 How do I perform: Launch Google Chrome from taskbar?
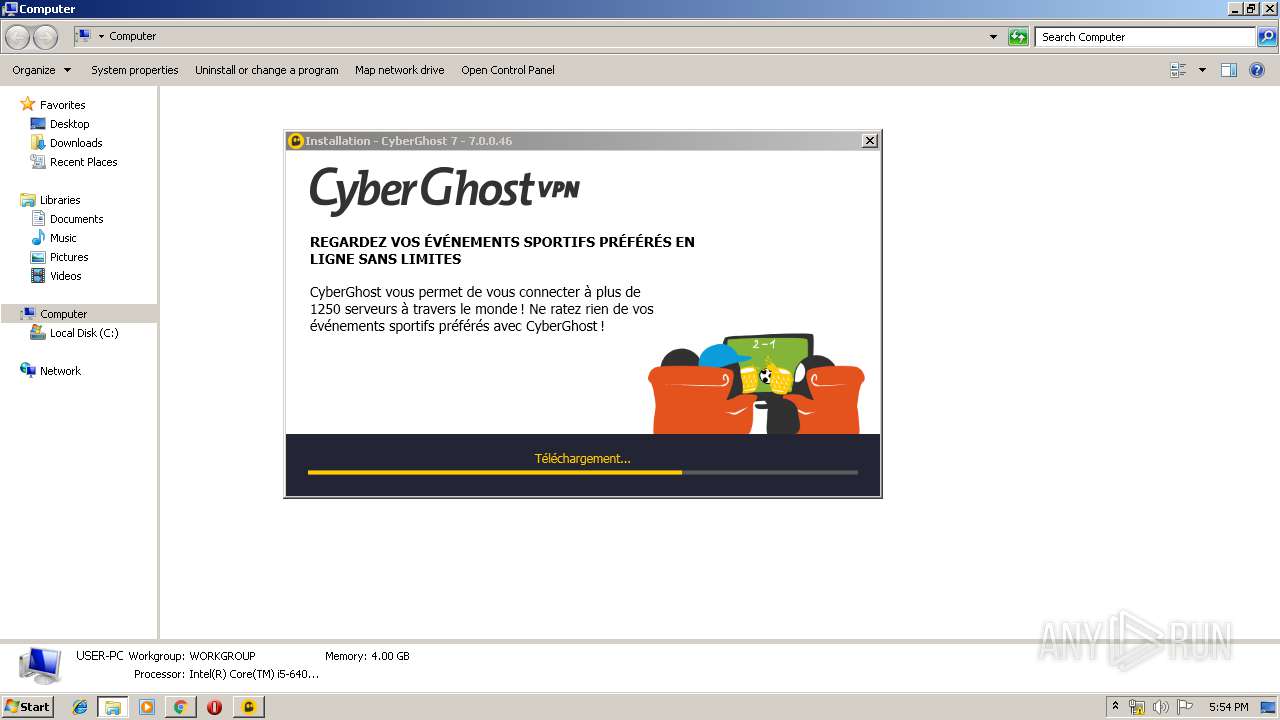(x=180, y=707)
